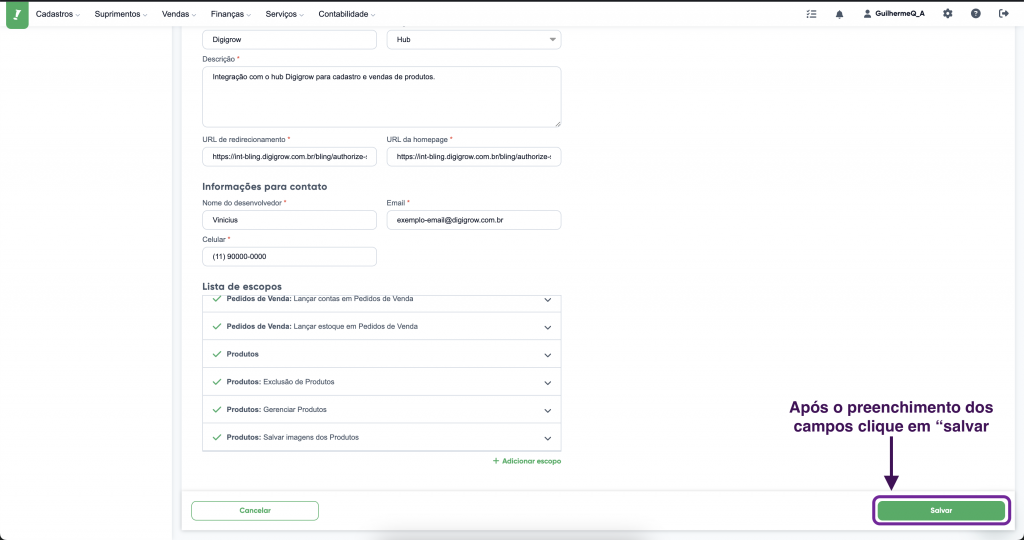This screenshot has height=540, width=1024.
Task: Expand Lançar estoque em Pedidos de Venda
Action: [547, 327]
